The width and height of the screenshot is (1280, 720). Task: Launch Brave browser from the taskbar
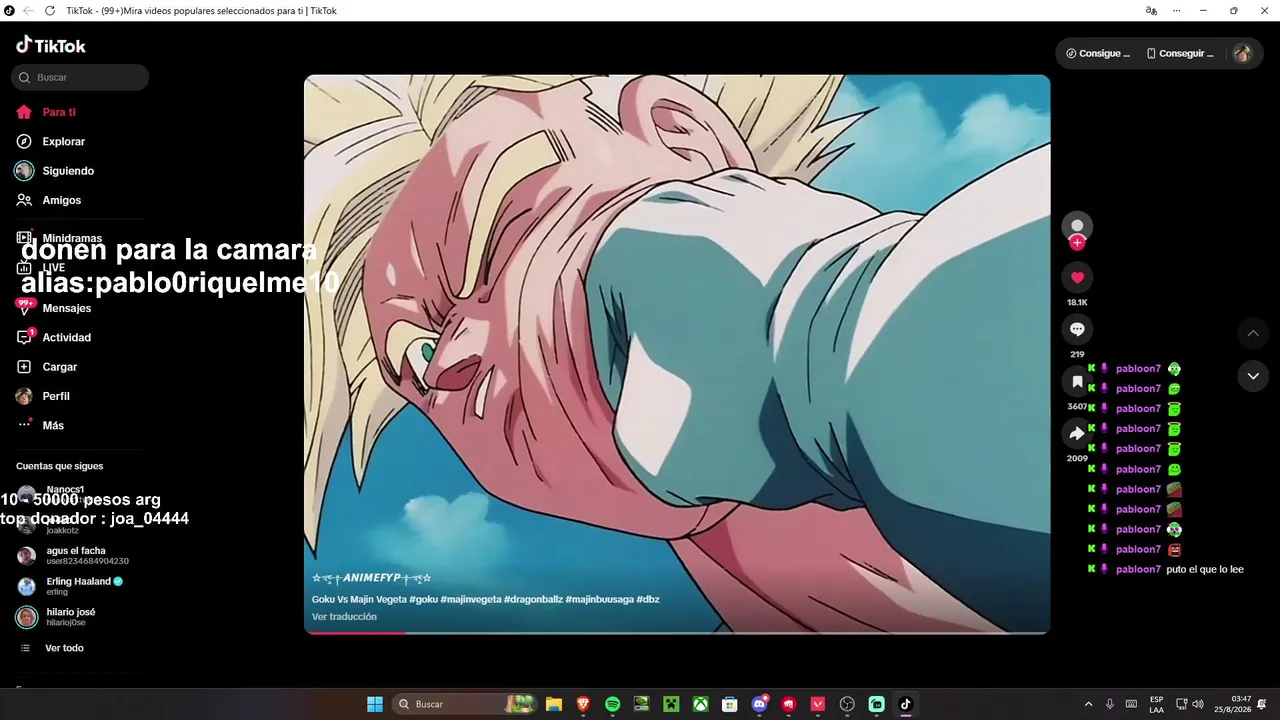(583, 704)
